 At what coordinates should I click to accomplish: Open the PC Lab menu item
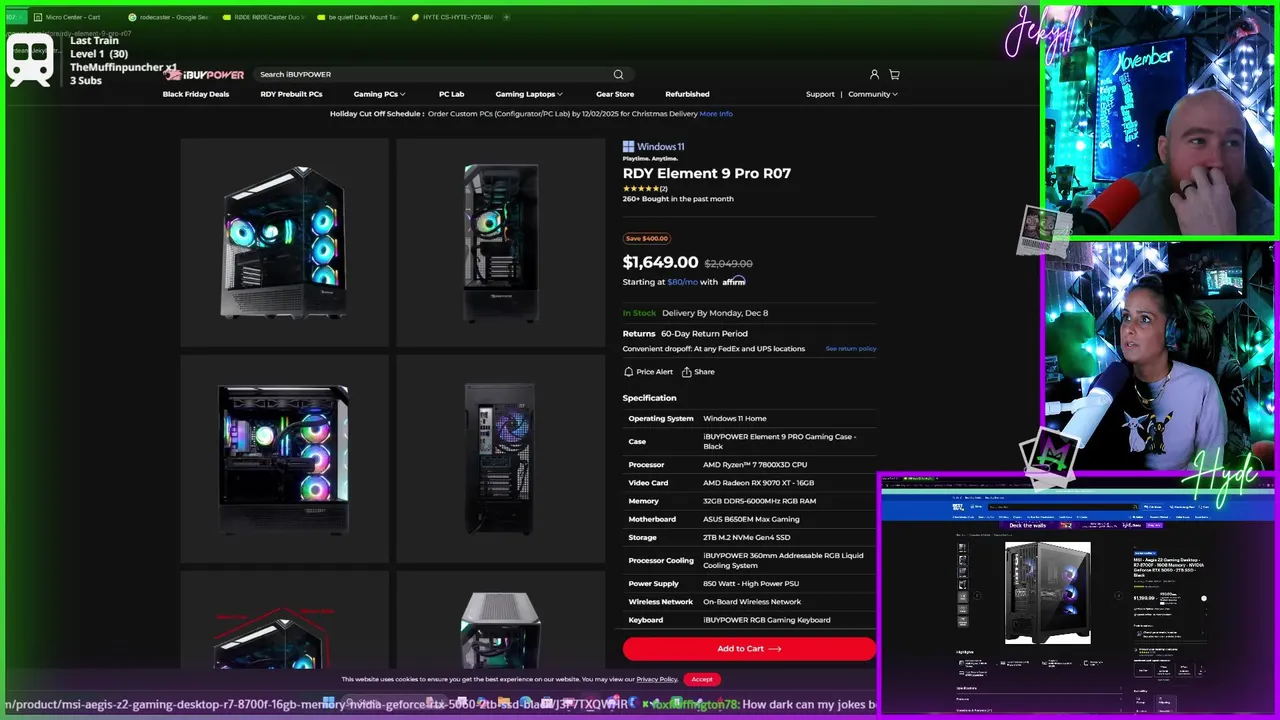pyautogui.click(x=451, y=94)
